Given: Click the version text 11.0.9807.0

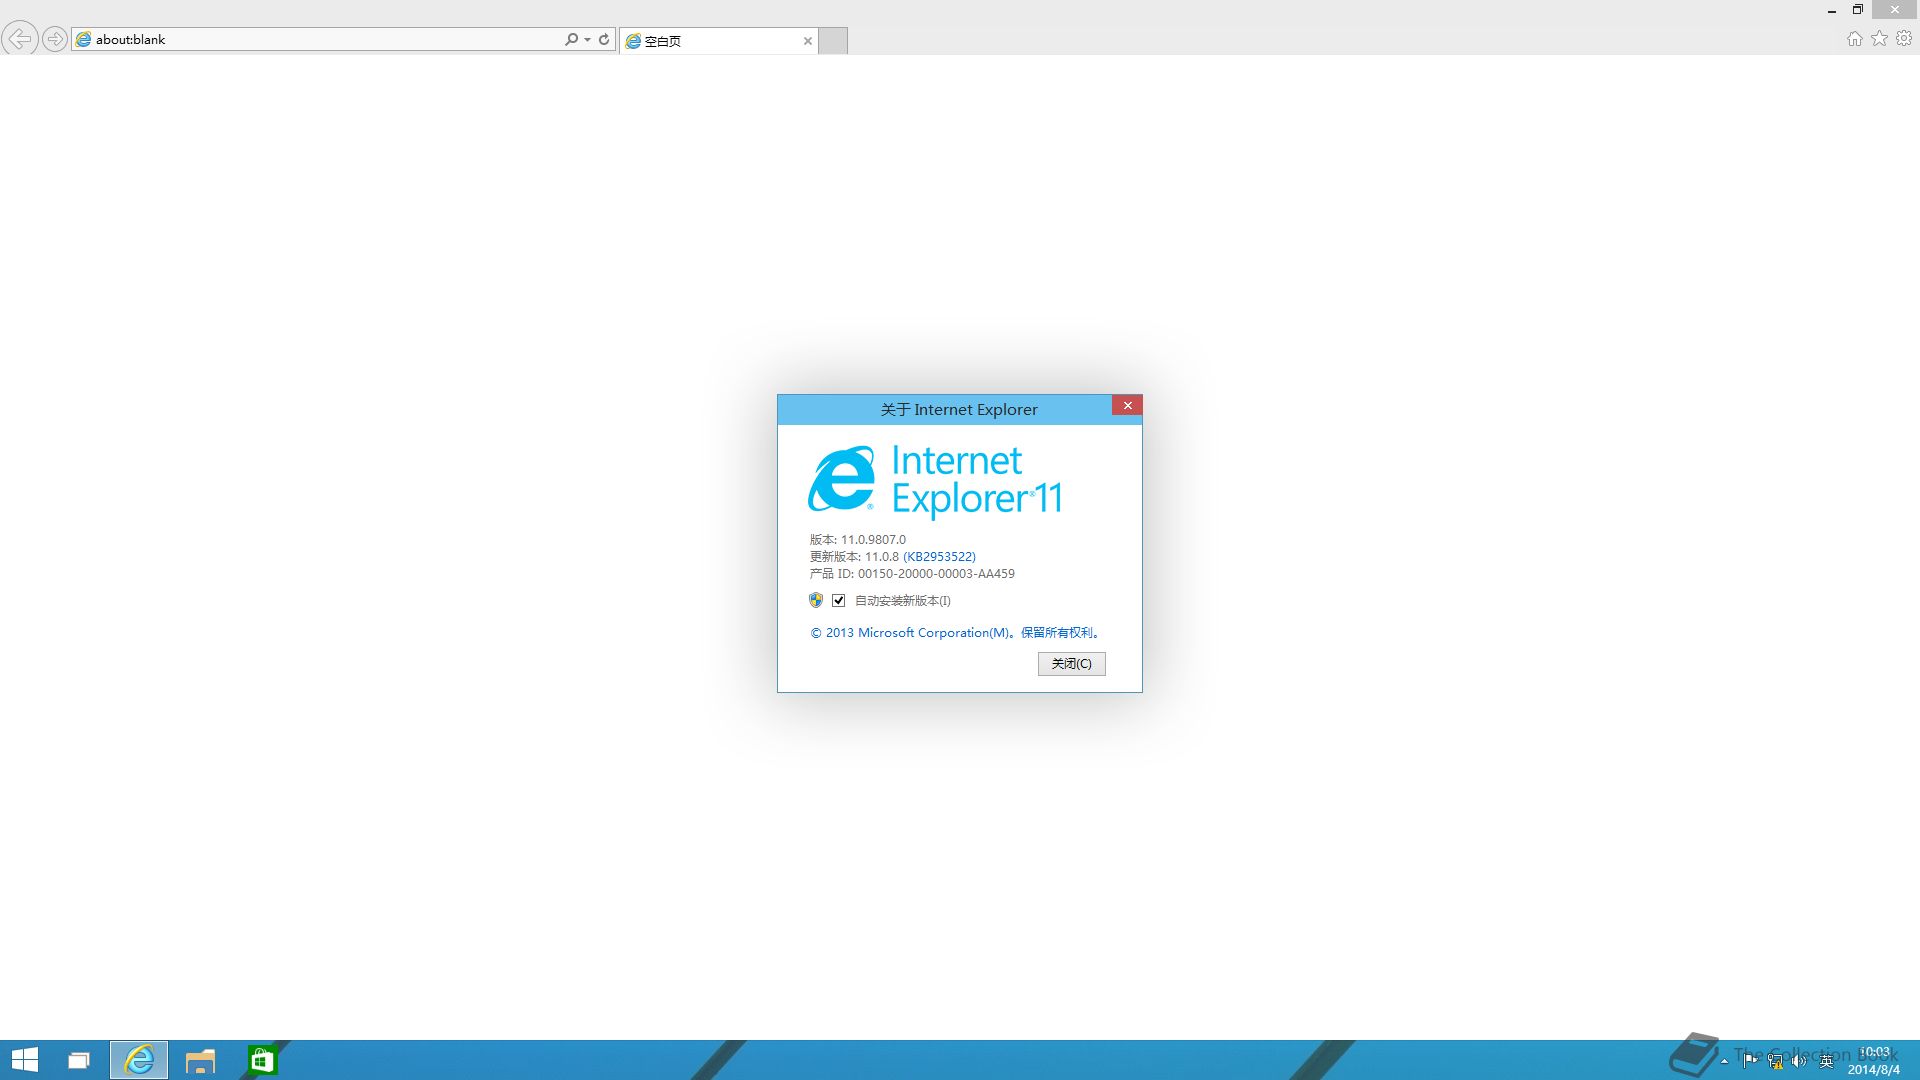Looking at the screenshot, I should pos(873,539).
